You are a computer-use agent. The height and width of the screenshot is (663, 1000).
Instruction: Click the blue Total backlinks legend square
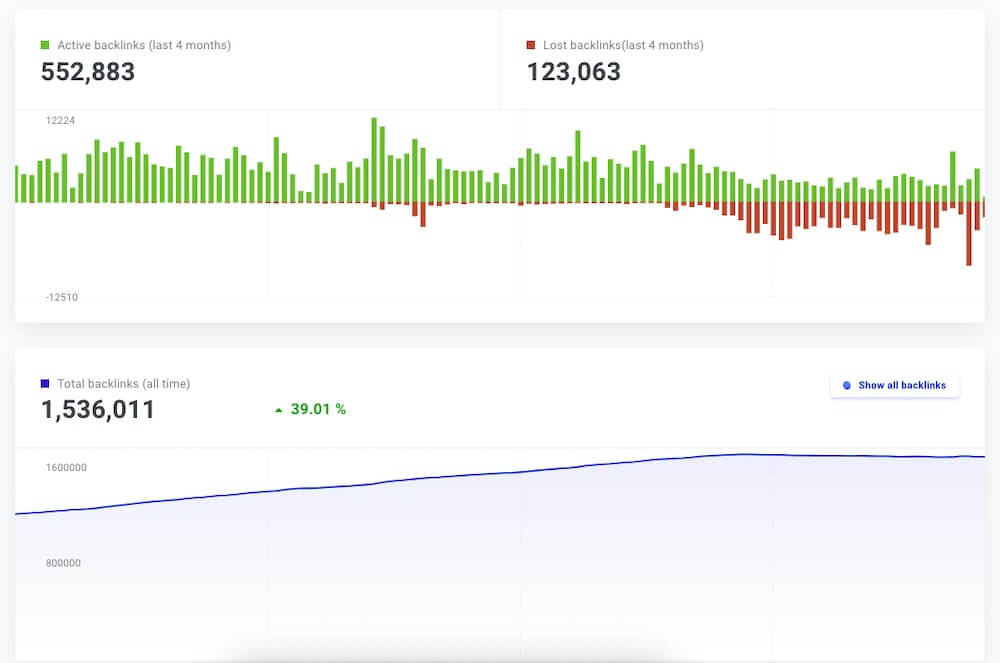(45, 383)
